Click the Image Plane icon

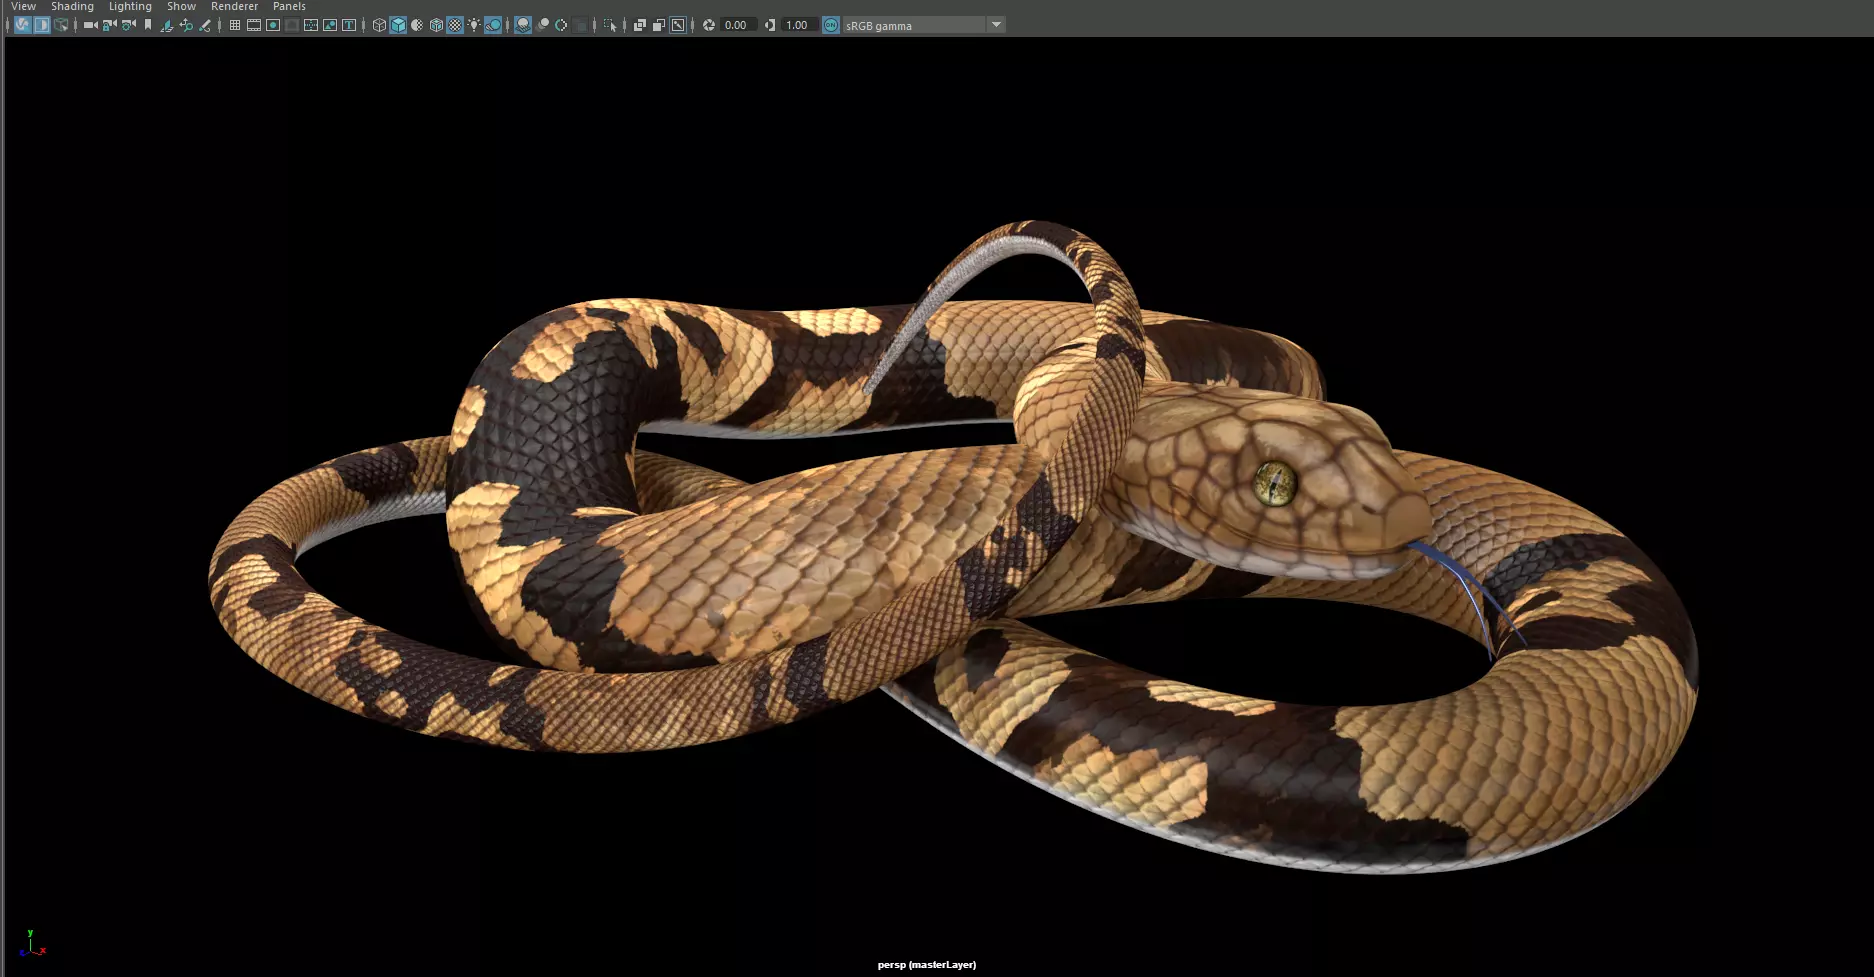pyautogui.click(x=166, y=25)
